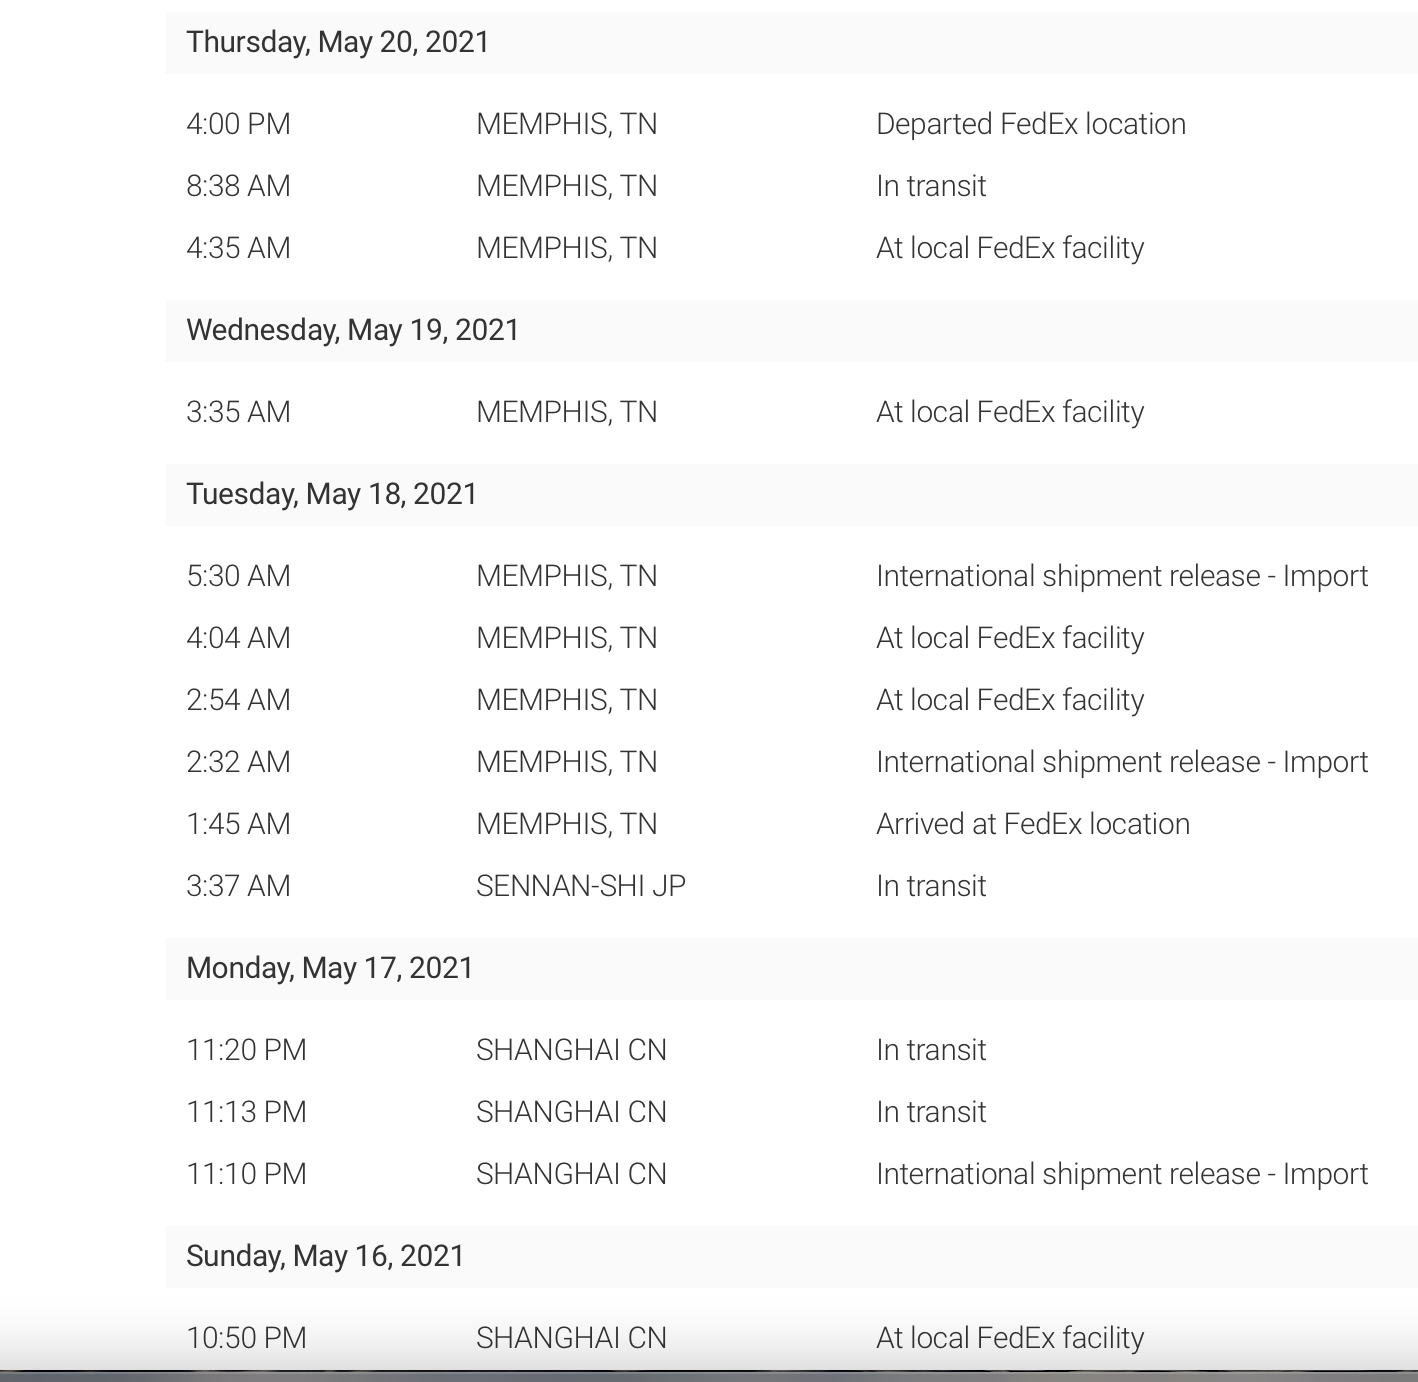Image resolution: width=1418 pixels, height=1382 pixels.
Task: Select the 10:50 PM timestamp
Action: click(x=246, y=1338)
